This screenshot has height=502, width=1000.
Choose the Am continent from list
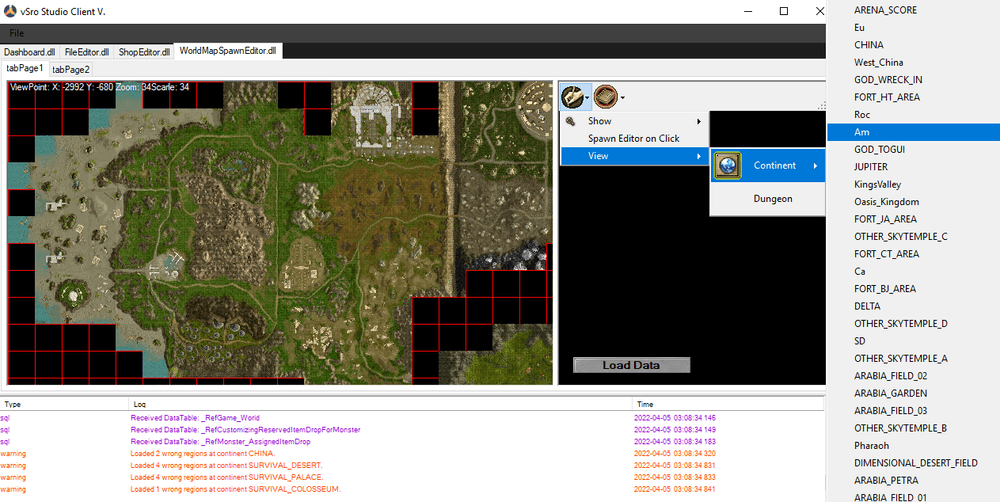[x=860, y=132]
